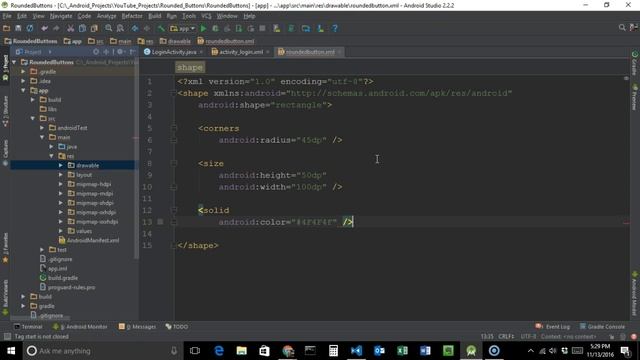
Task: Click the CRLF line separator status item
Action: [x=506, y=336]
